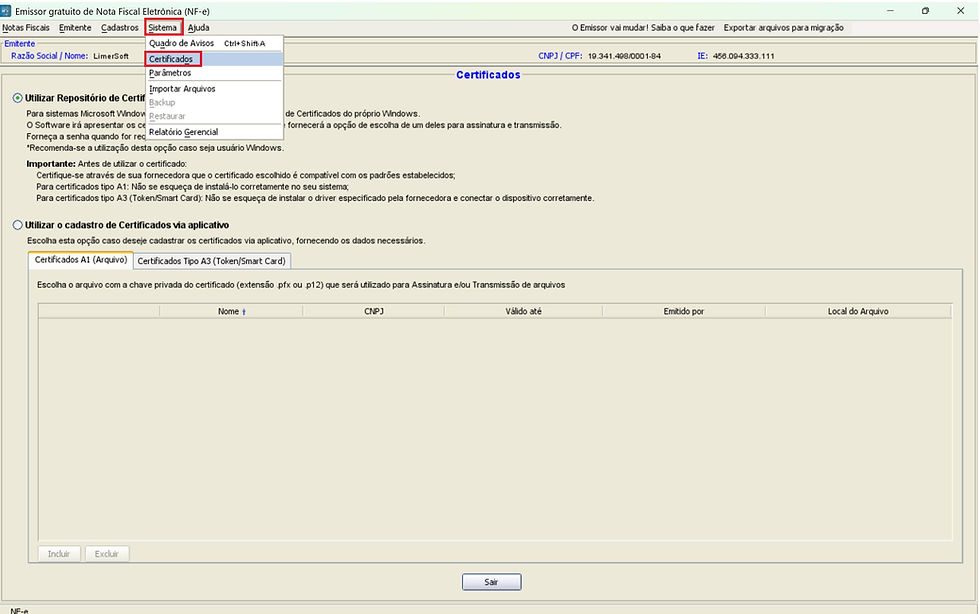980x614 pixels.
Task: Open the Emitente menu
Action: coord(75,28)
